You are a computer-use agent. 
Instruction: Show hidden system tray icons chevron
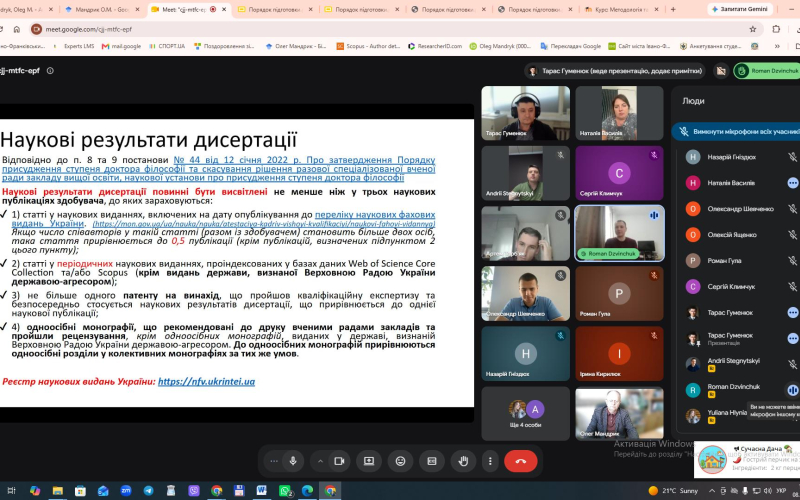tap(712, 491)
